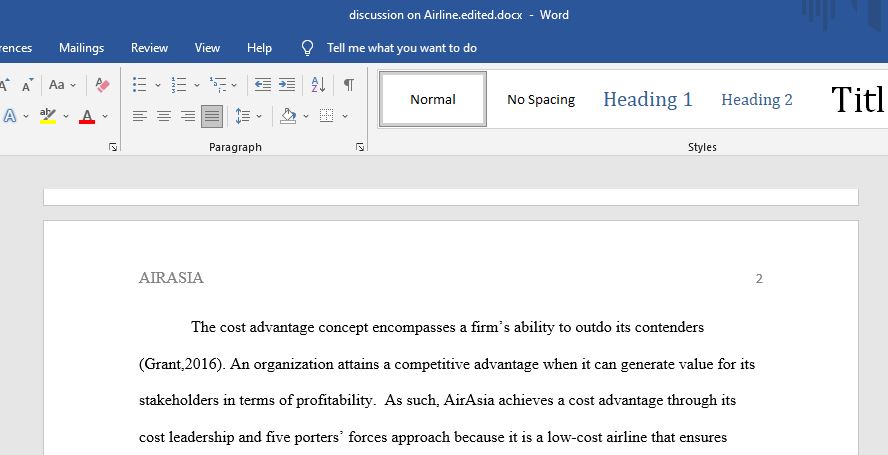The image size is (888, 455).
Task: Open the font color dropdown arrow
Action: 105,116
